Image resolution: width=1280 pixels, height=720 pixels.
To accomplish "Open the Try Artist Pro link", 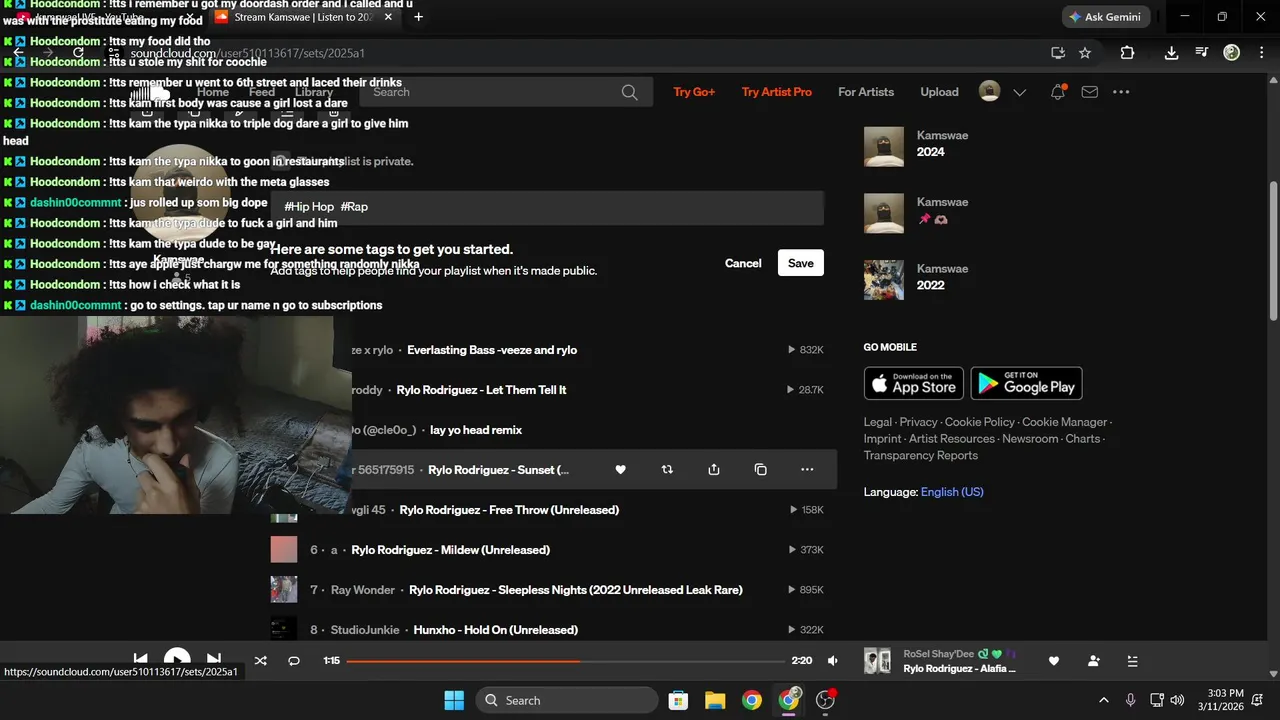I will pos(777,92).
